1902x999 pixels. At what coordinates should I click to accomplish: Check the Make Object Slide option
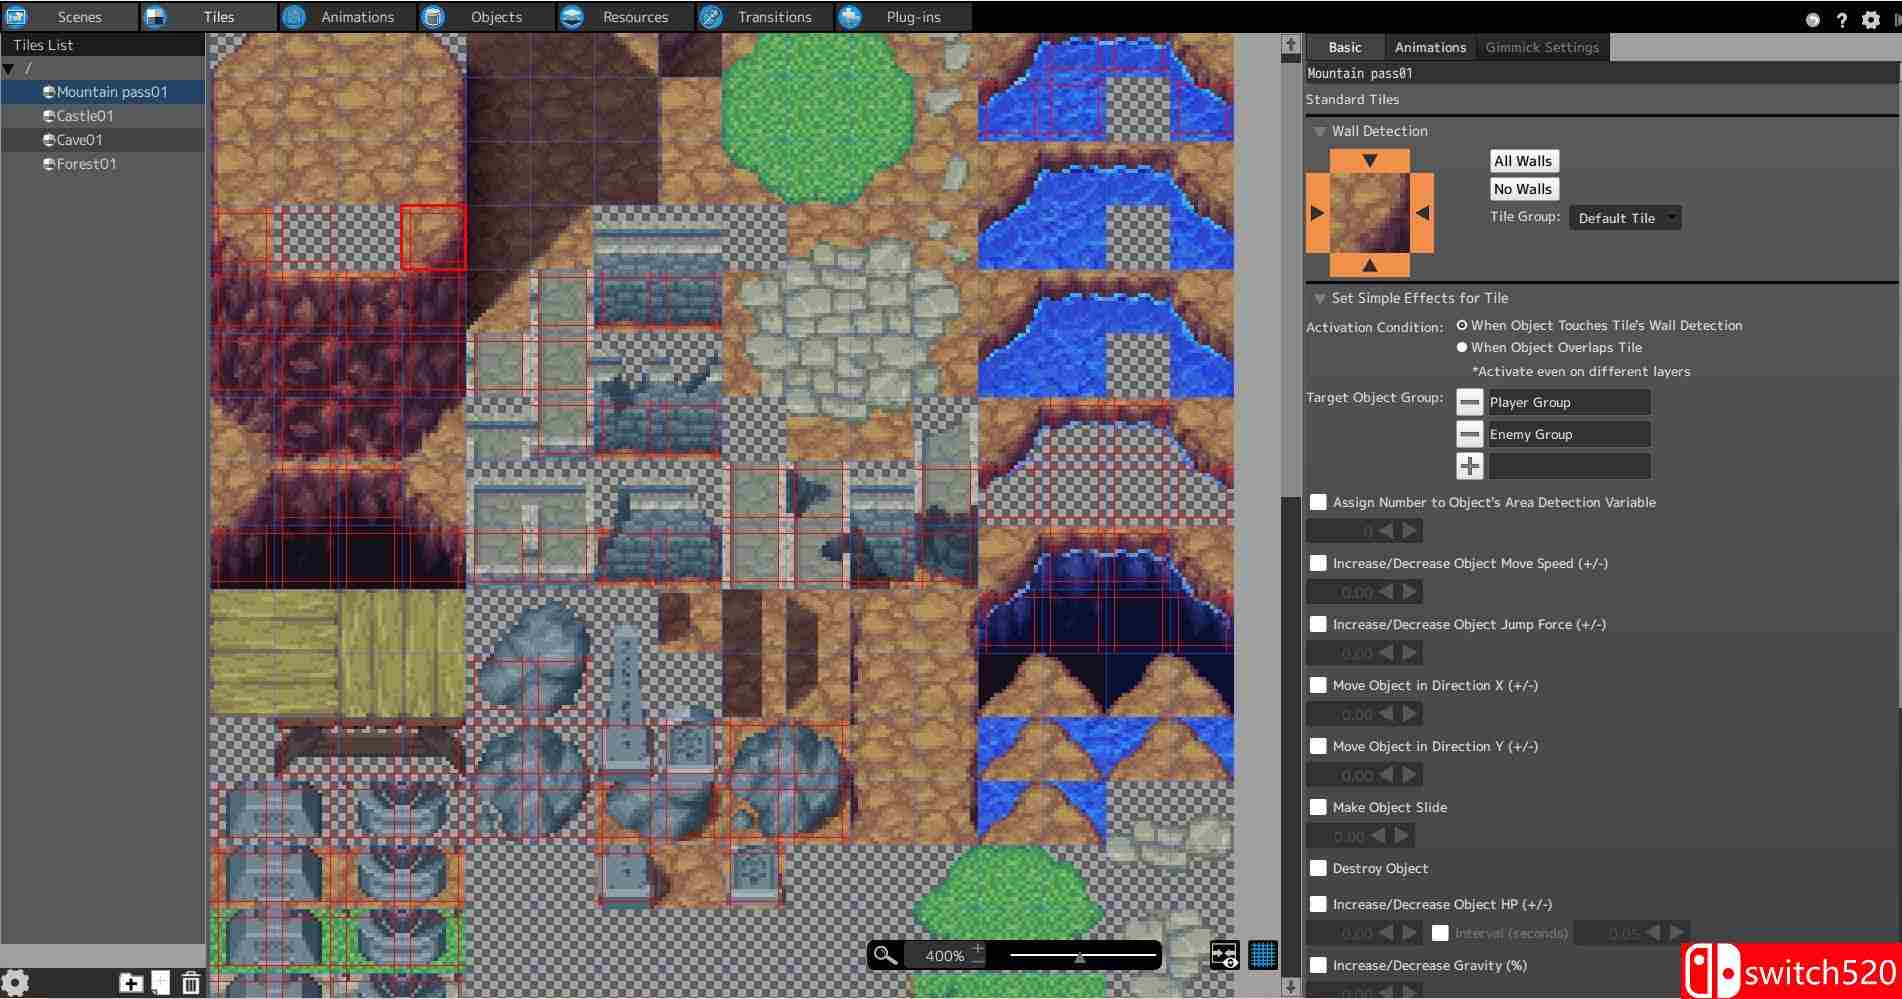pos(1318,807)
